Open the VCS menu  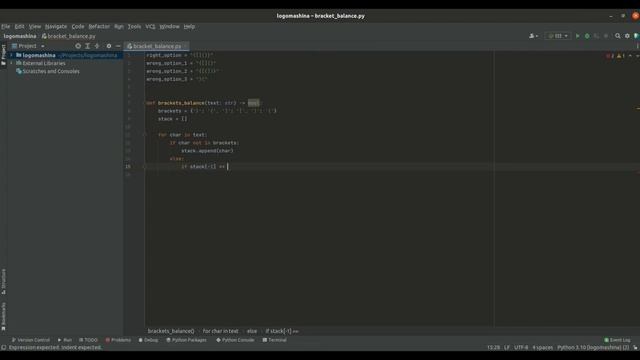coord(150,27)
